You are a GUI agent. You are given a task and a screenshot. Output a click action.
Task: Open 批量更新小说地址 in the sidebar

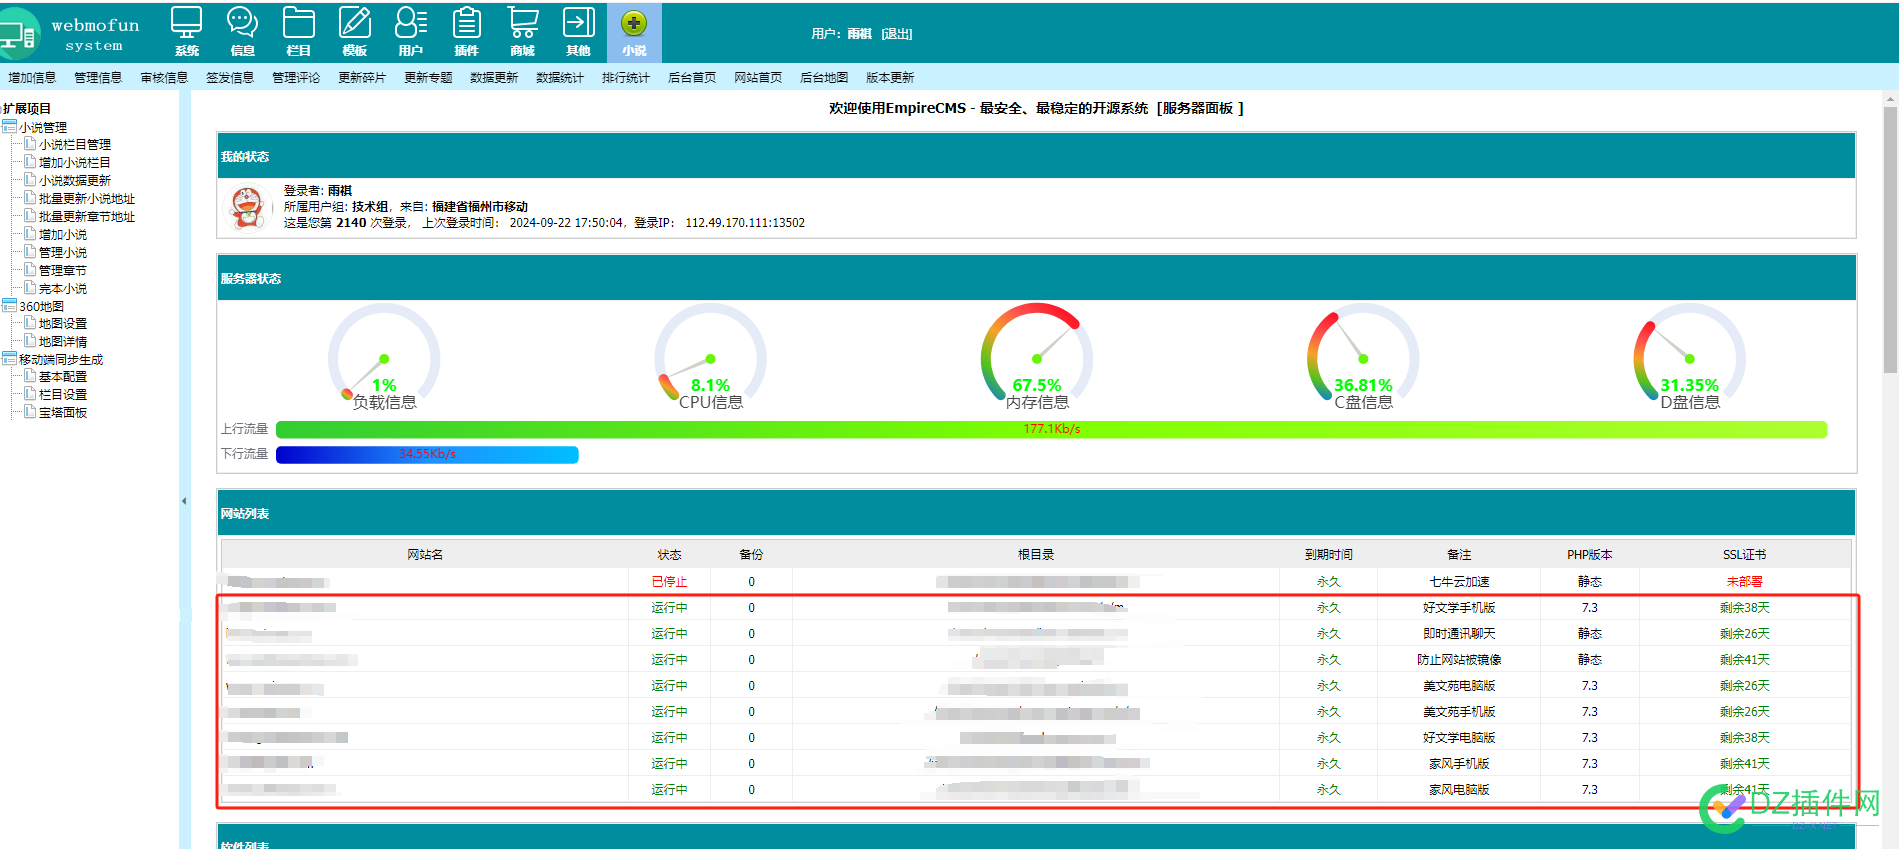point(87,199)
